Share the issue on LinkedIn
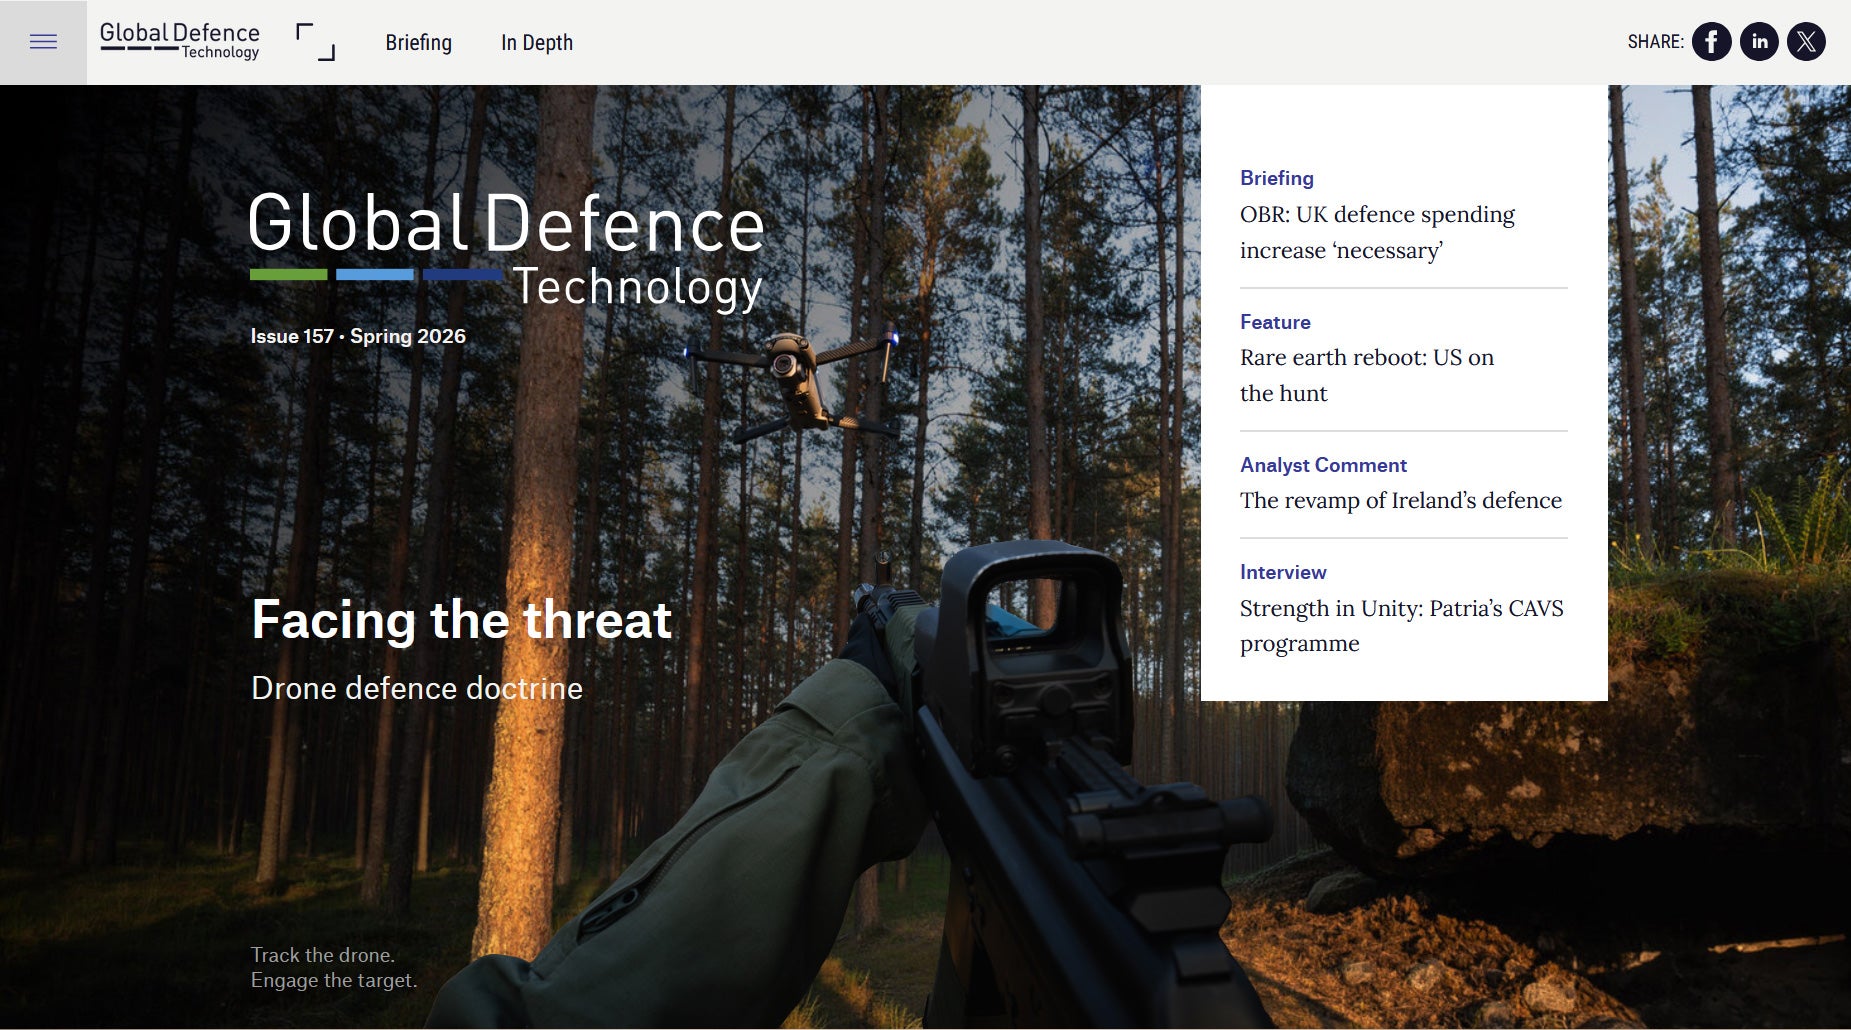Image resolution: width=1851 pixels, height=1030 pixels. pos(1760,41)
